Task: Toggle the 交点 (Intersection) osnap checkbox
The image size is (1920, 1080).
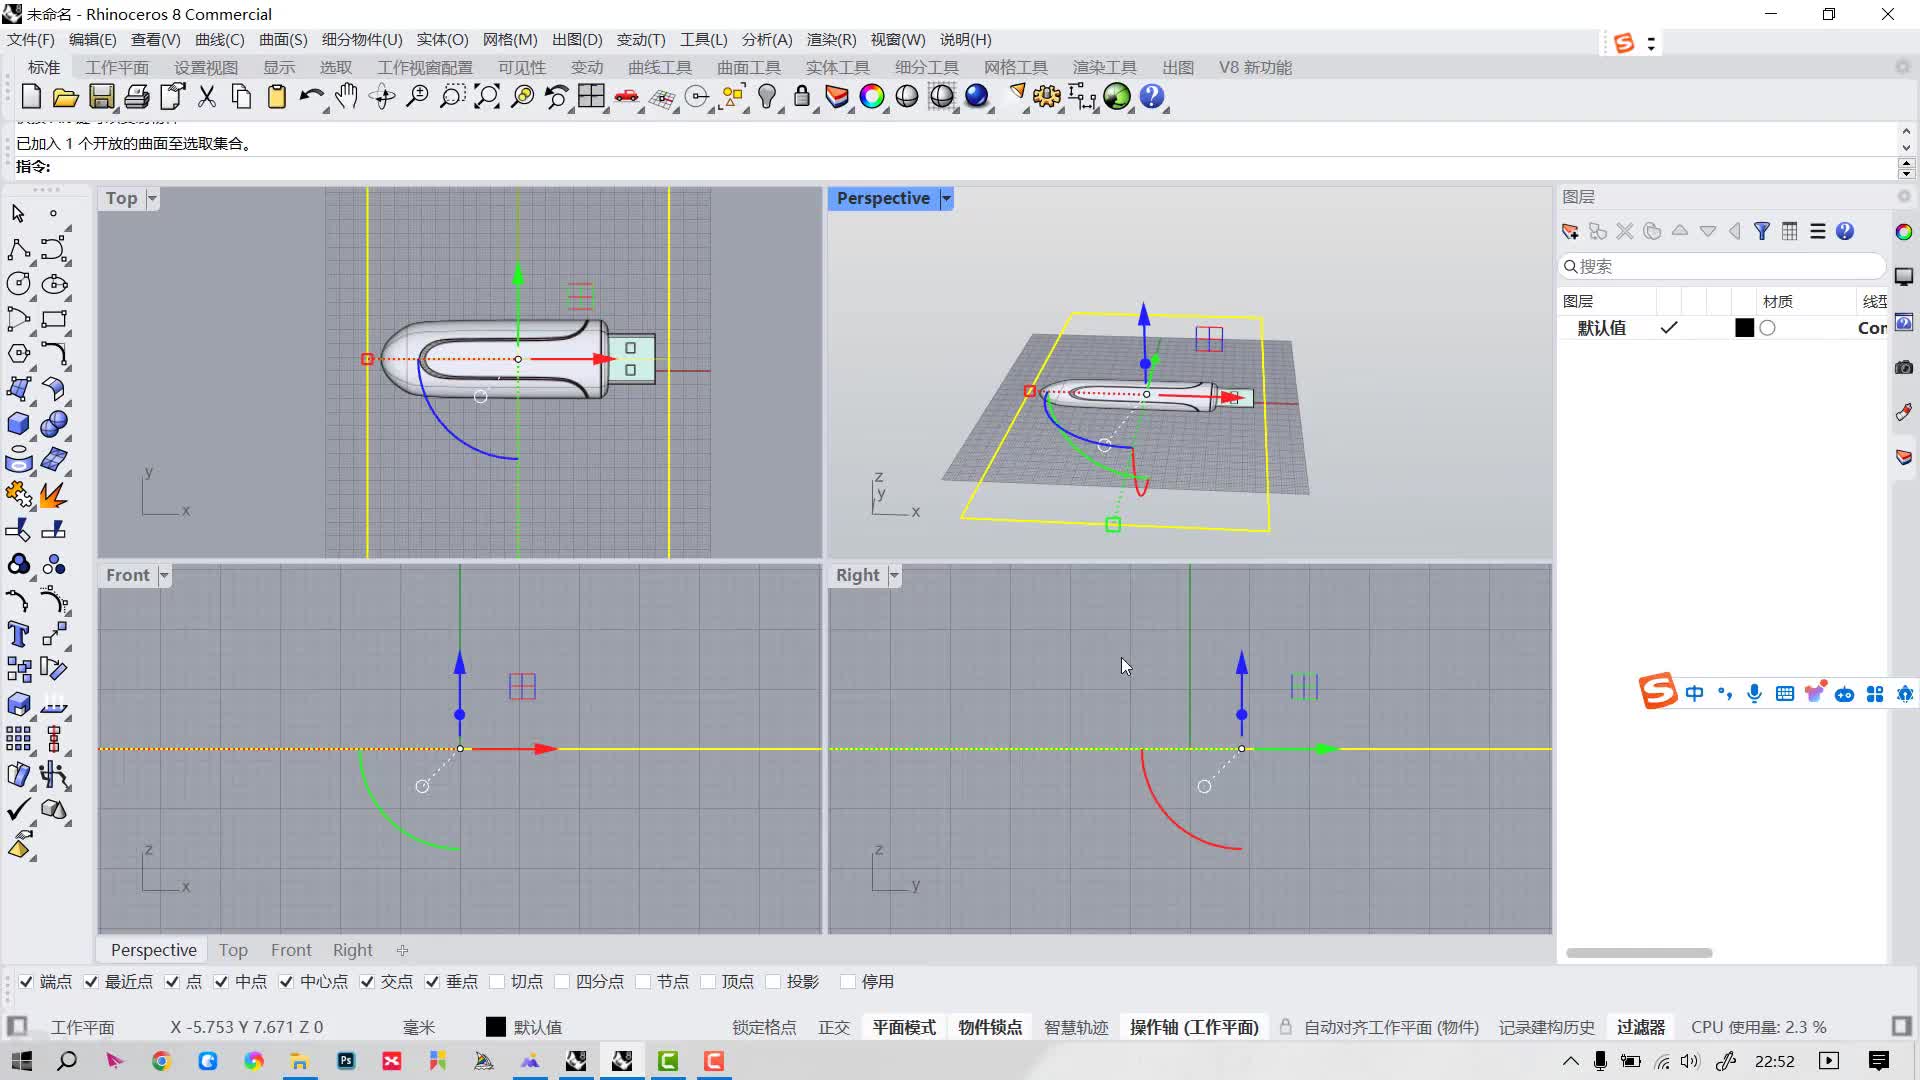Action: click(367, 982)
